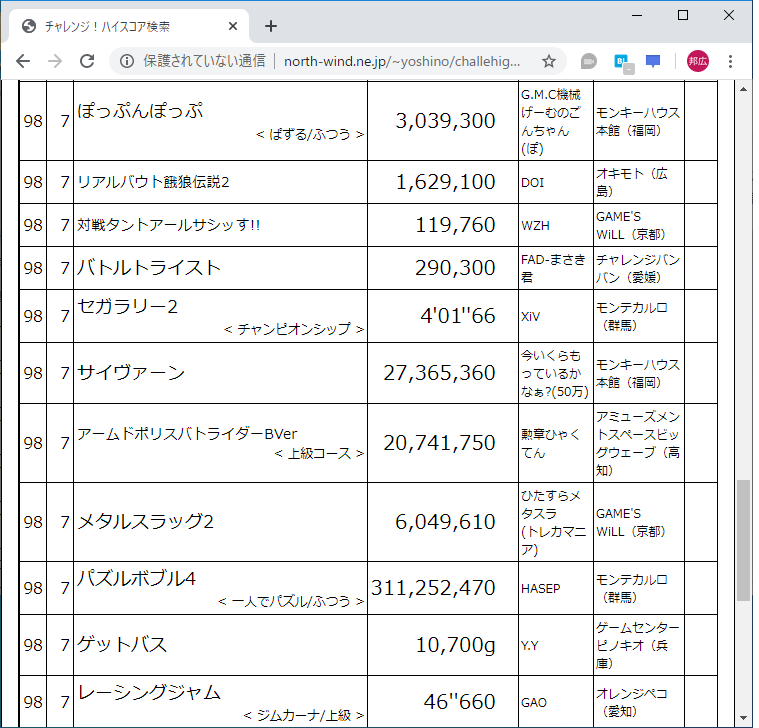Click the scrollbar down arrow
This screenshot has width=759, height=728.
(x=743, y=718)
